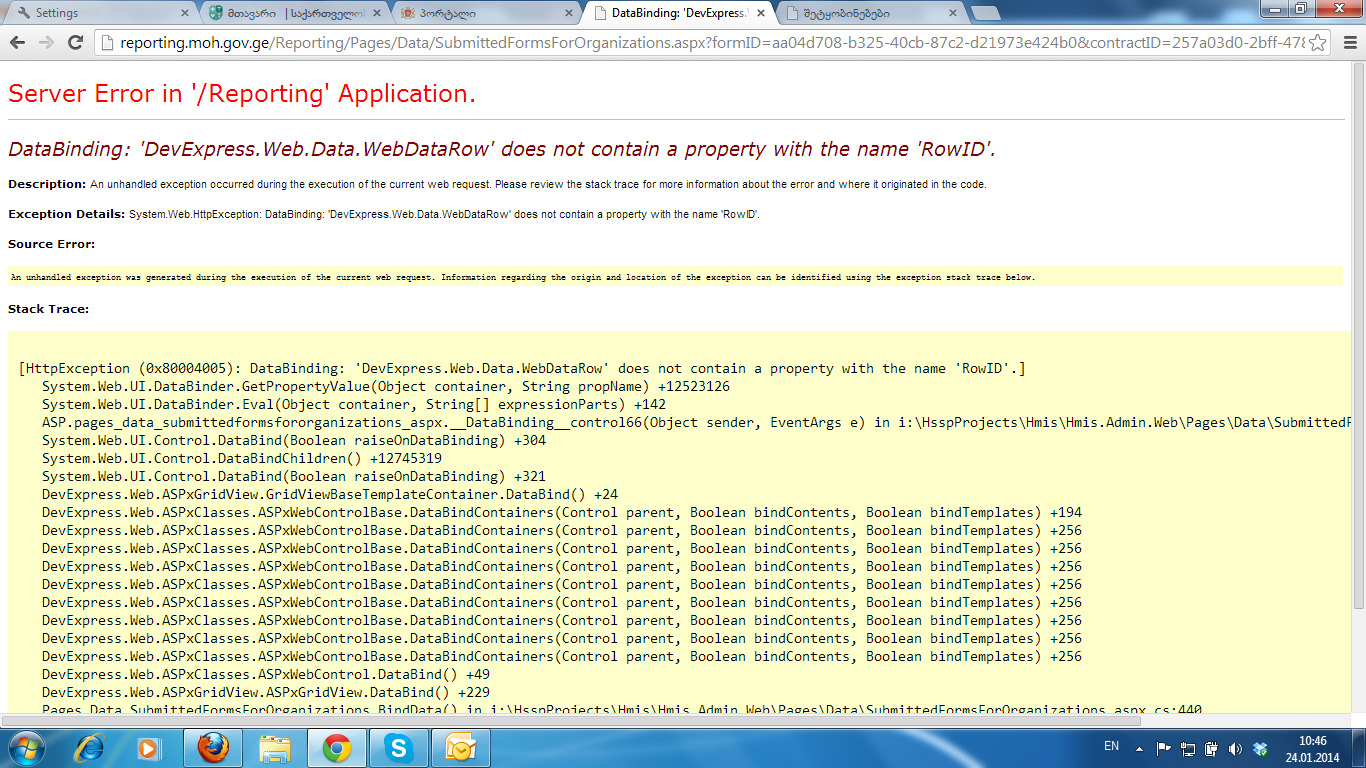Click the Windows Start button
The width and height of the screenshot is (1366, 768).
pyautogui.click(x=25, y=748)
